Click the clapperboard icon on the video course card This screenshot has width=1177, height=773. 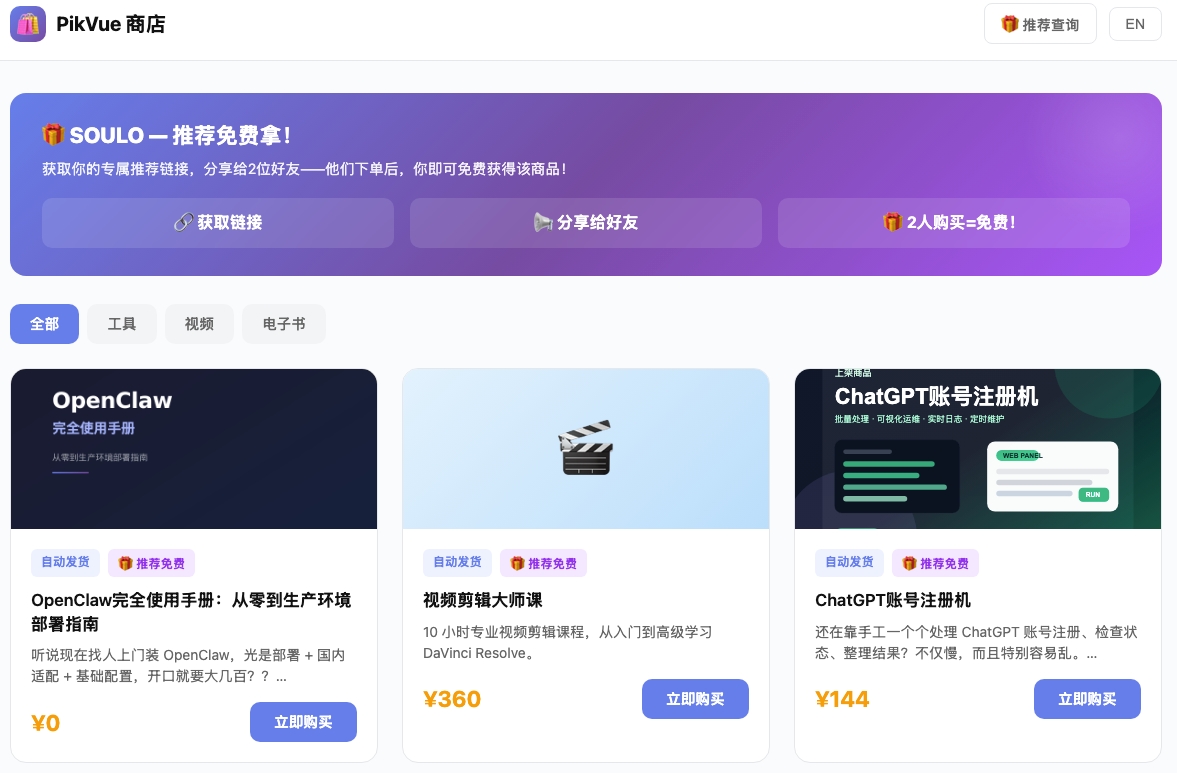click(x=585, y=448)
